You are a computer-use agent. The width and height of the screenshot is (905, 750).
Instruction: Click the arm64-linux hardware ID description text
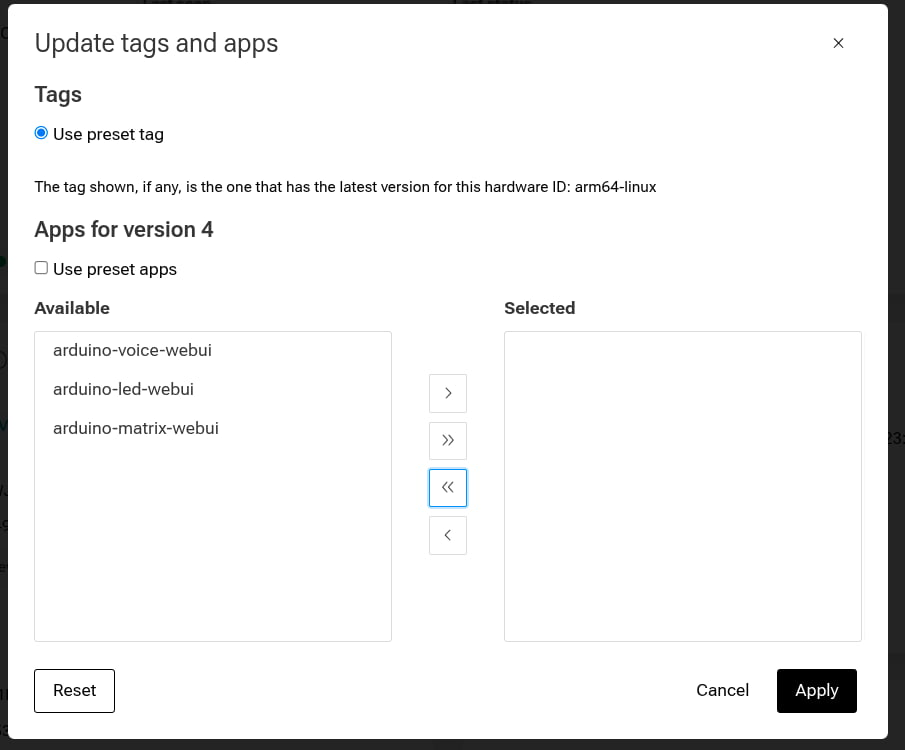pos(345,187)
